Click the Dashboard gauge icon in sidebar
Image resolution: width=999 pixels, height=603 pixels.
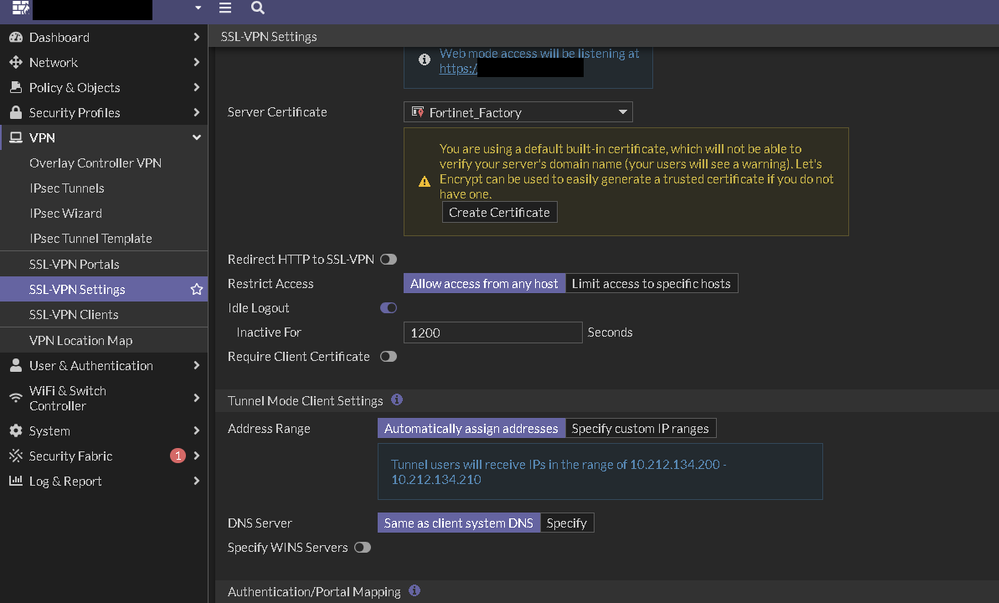coord(16,38)
